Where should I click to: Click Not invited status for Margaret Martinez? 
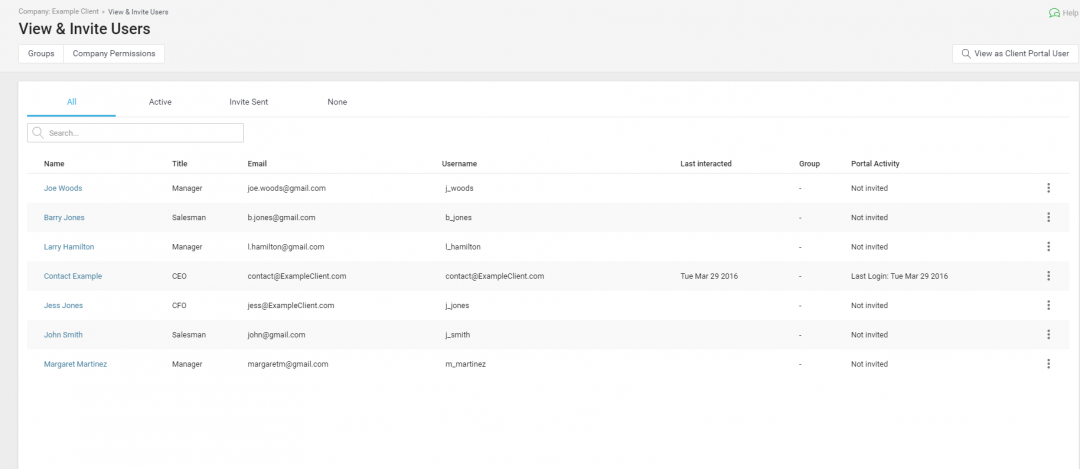[x=869, y=364]
